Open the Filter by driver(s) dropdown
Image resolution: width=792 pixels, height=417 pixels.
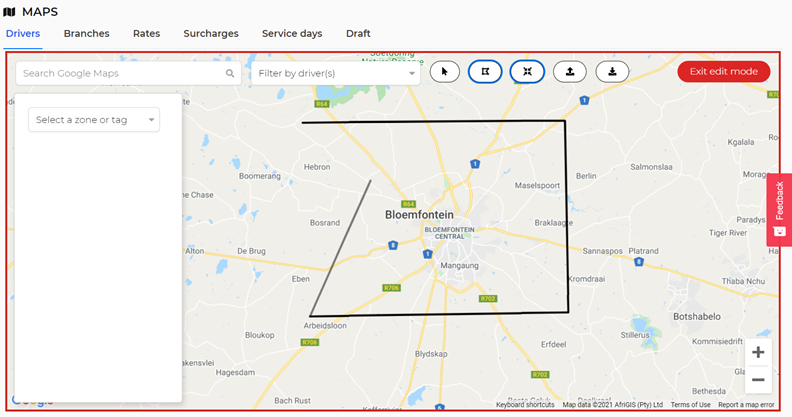click(336, 73)
